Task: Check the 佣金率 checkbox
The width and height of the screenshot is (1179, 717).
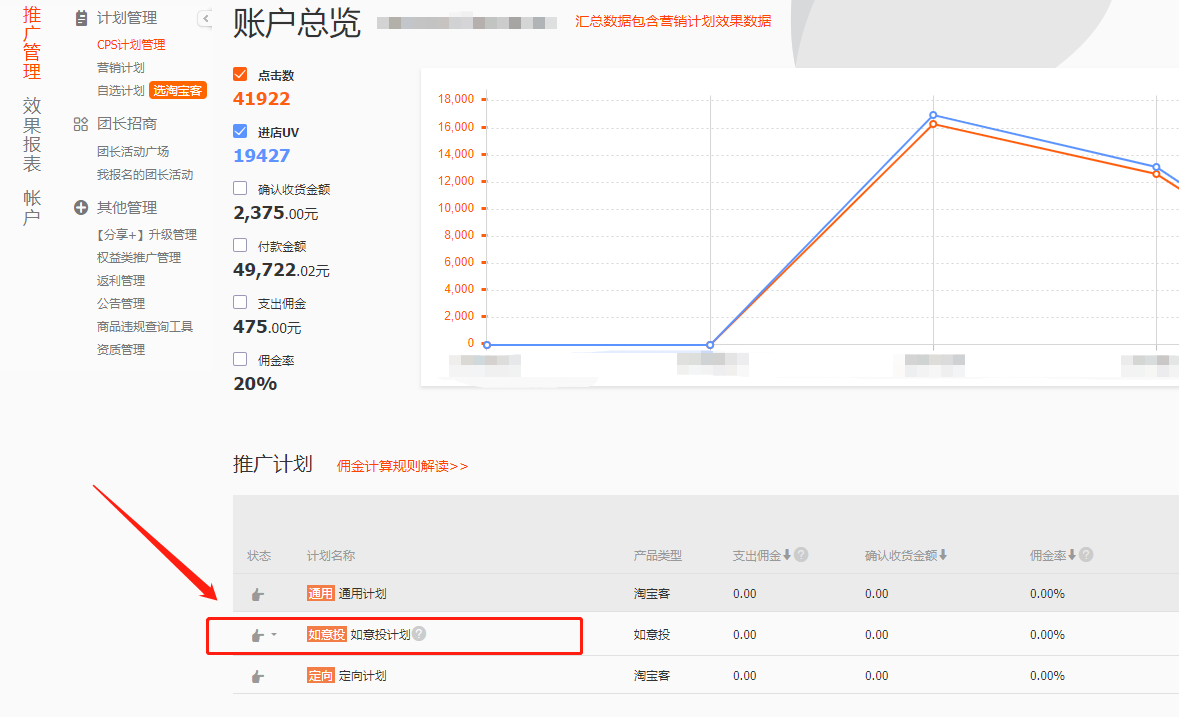Action: point(240,359)
